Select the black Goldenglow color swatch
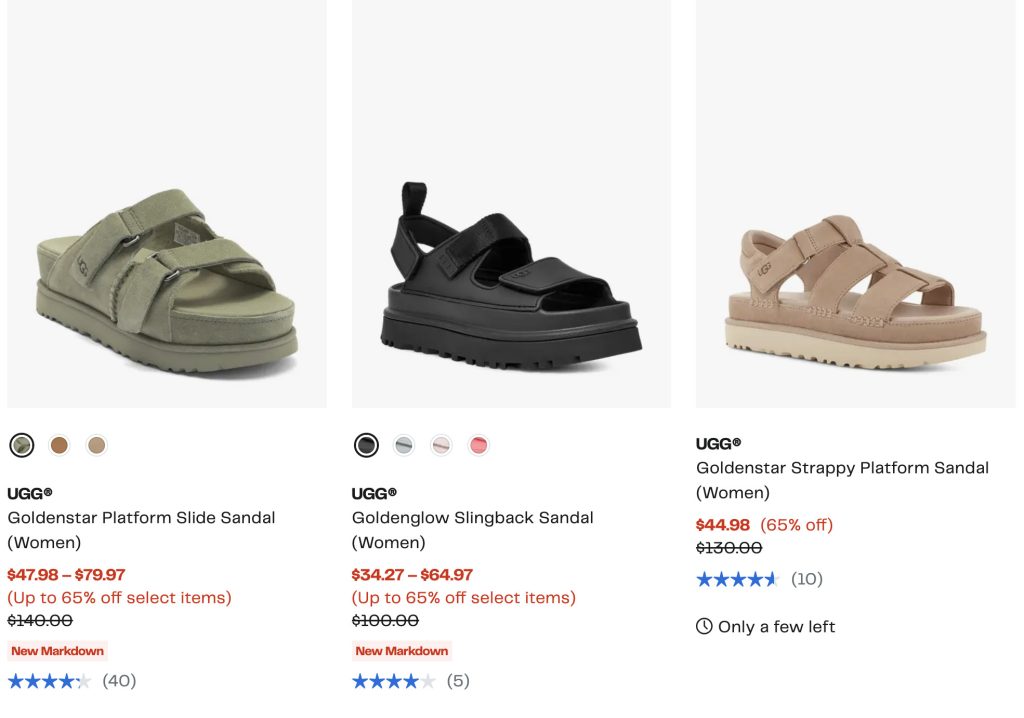Viewport: 1024px width, 718px height. [366, 445]
